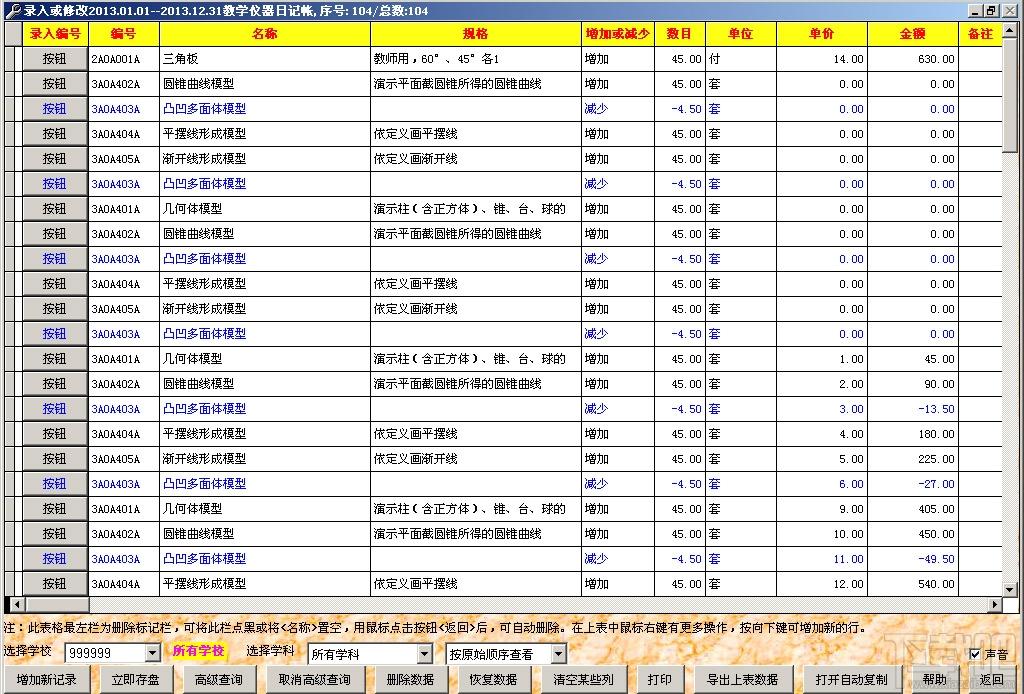Click the 按钮 button in the 540.00 amount row
The width and height of the screenshot is (1024, 694).
click(55, 584)
